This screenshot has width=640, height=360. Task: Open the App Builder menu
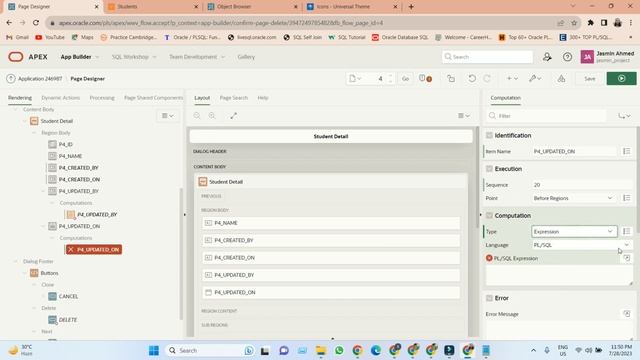click(x=80, y=57)
